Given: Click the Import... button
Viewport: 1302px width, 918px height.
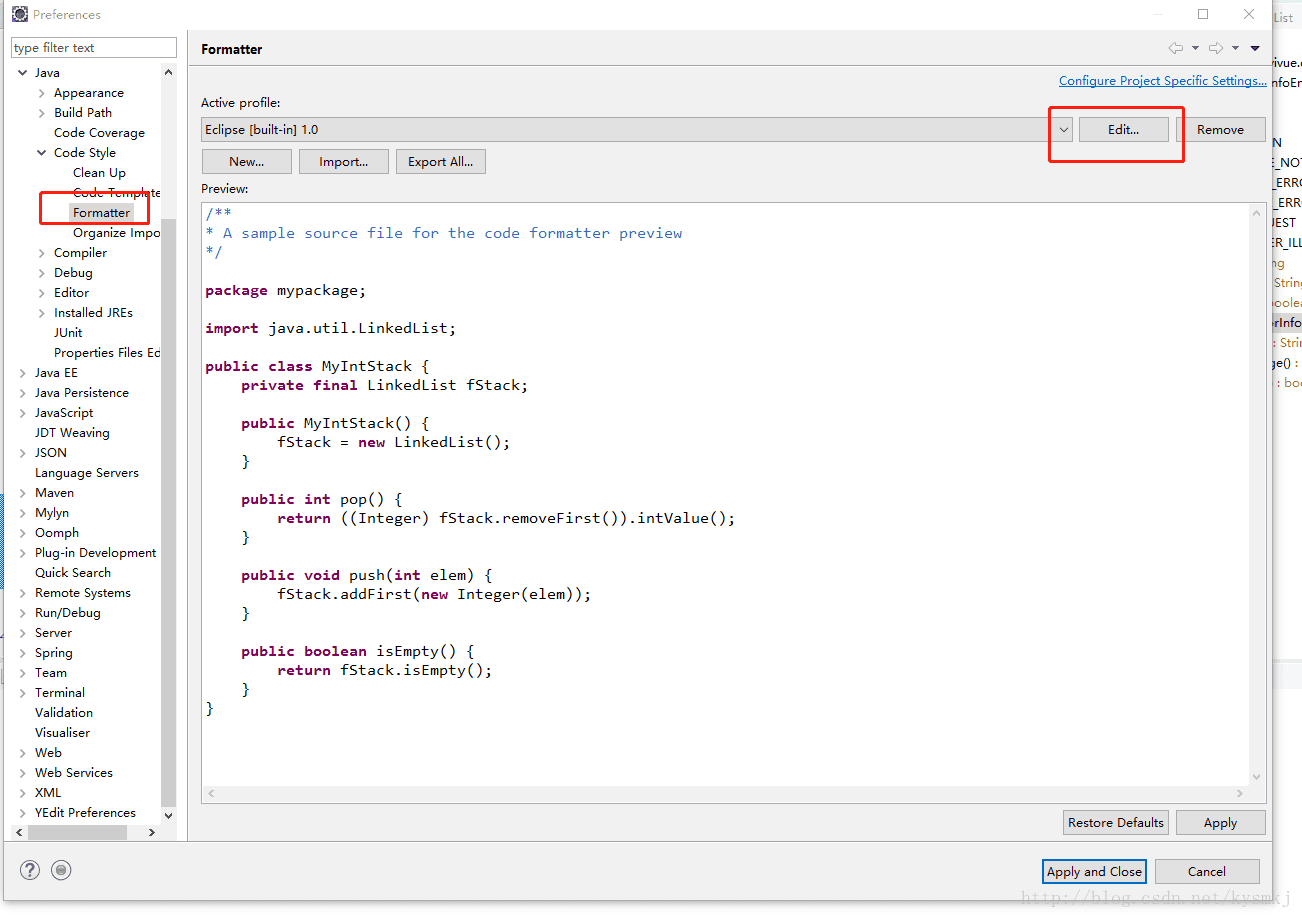Looking at the screenshot, I should coord(343,161).
